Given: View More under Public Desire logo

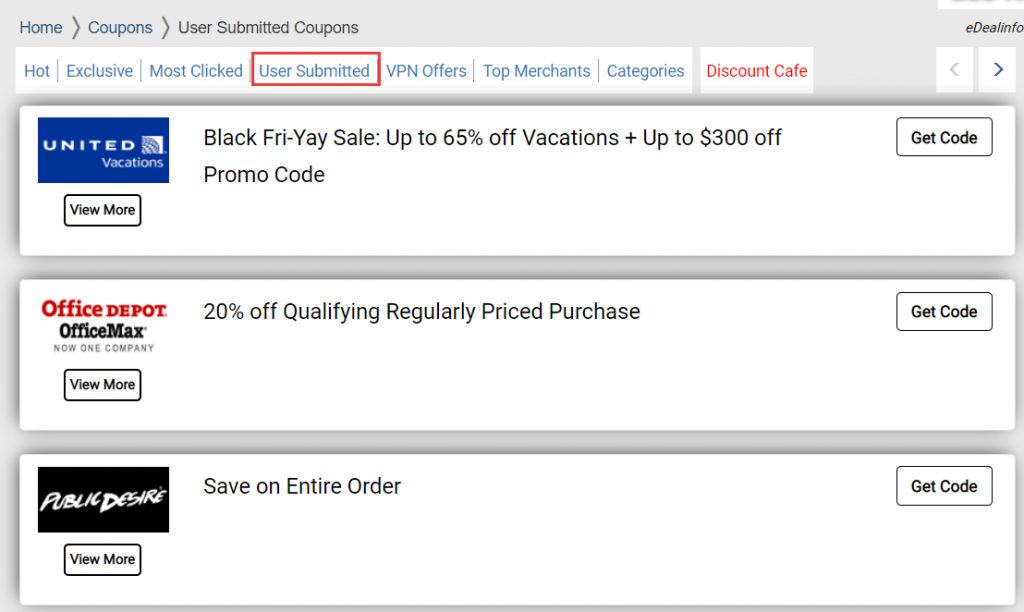Looking at the screenshot, I should tap(103, 560).
